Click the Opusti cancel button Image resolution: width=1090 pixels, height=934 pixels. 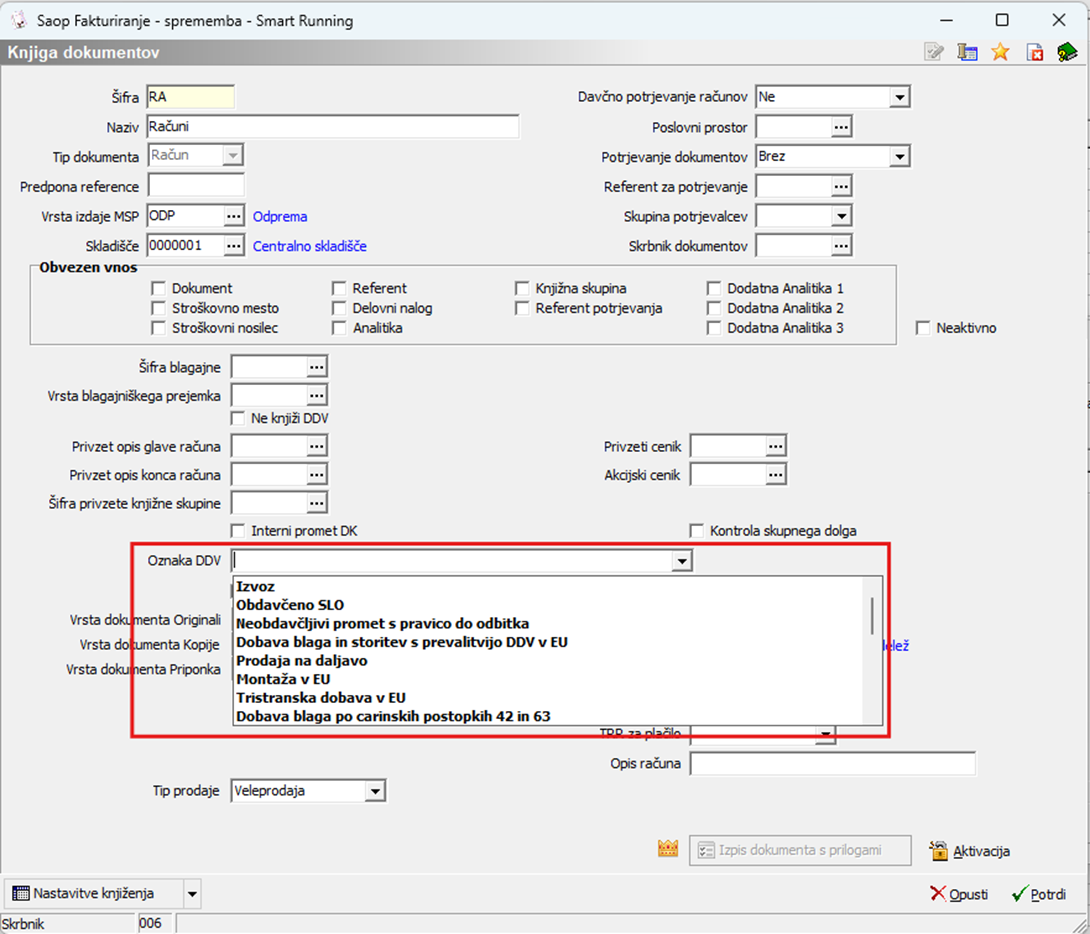pyautogui.click(x=959, y=894)
